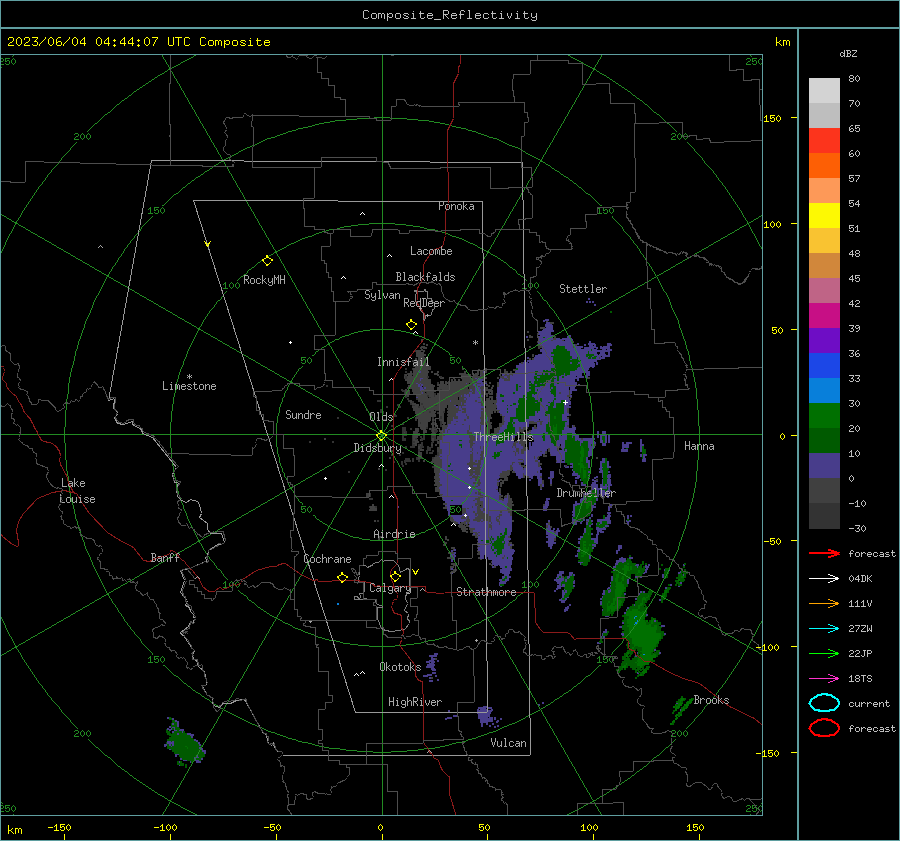Click the dBZ legend heading
The height and width of the screenshot is (841, 900).
pos(848,53)
